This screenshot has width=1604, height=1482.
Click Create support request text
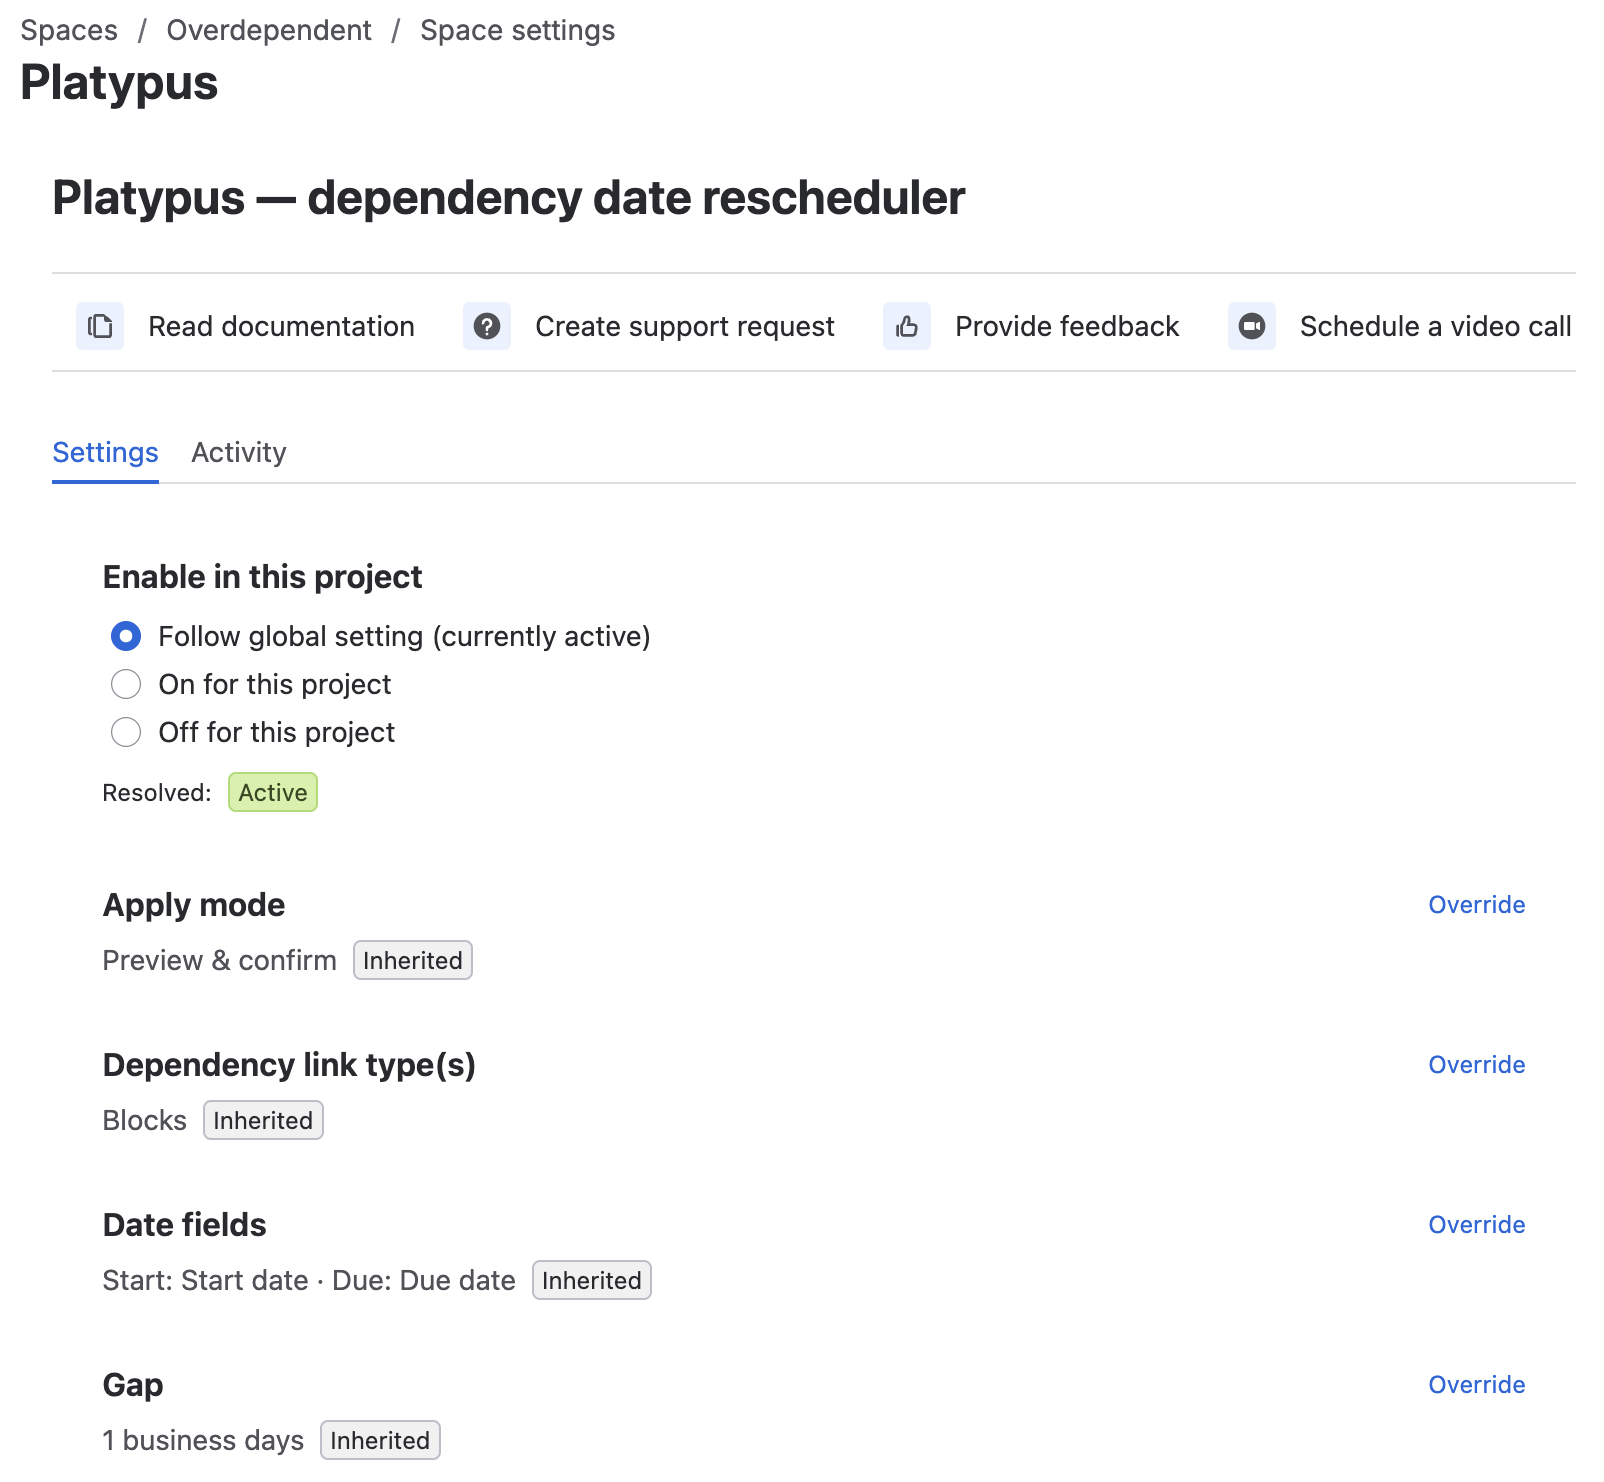coord(685,326)
